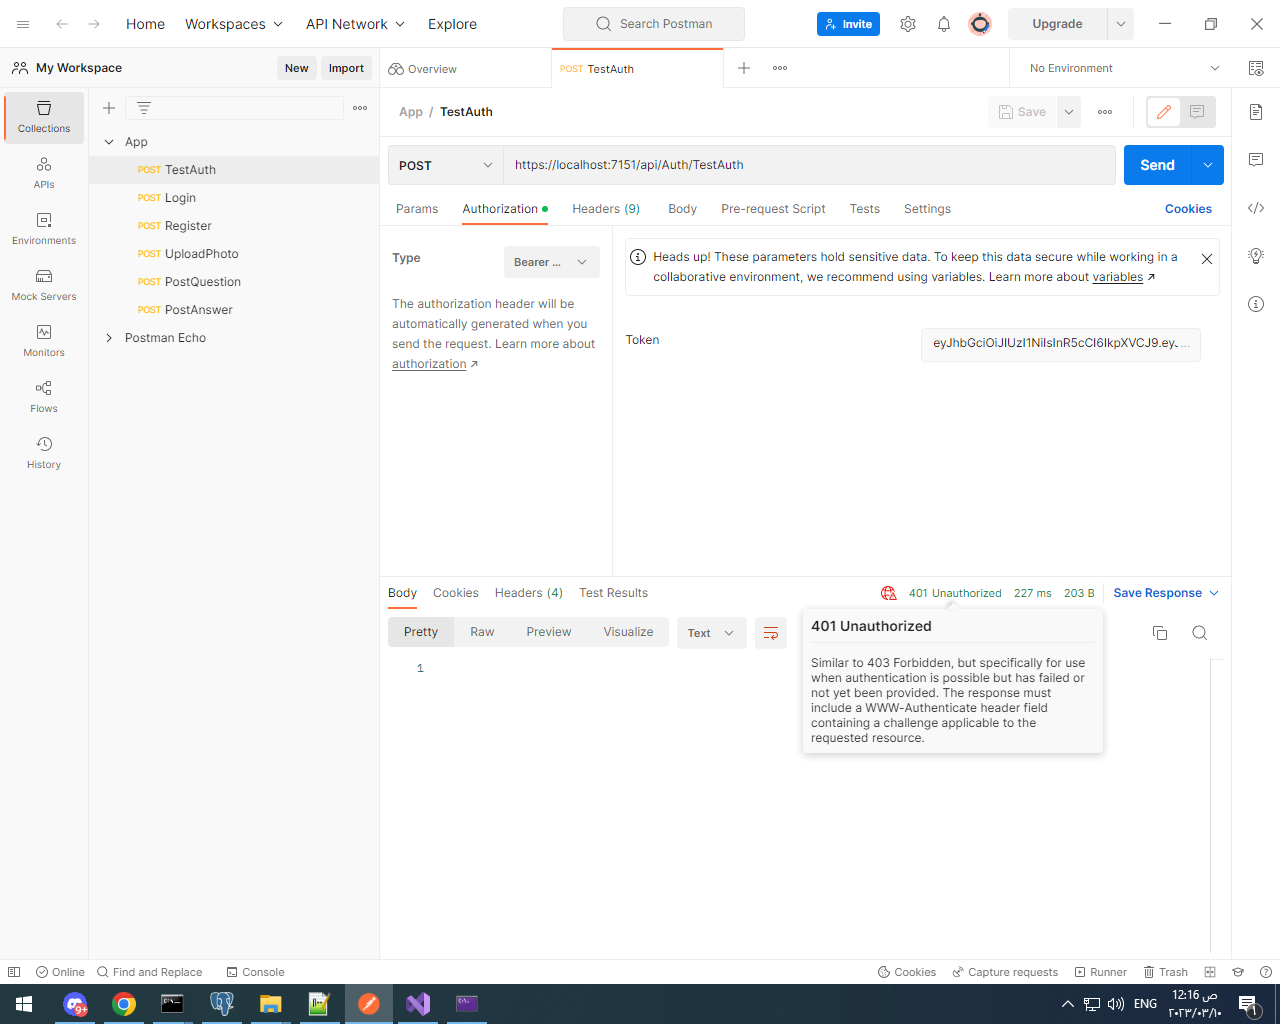Click the New button
Image resolution: width=1280 pixels, height=1024 pixels.
[297, 68]
